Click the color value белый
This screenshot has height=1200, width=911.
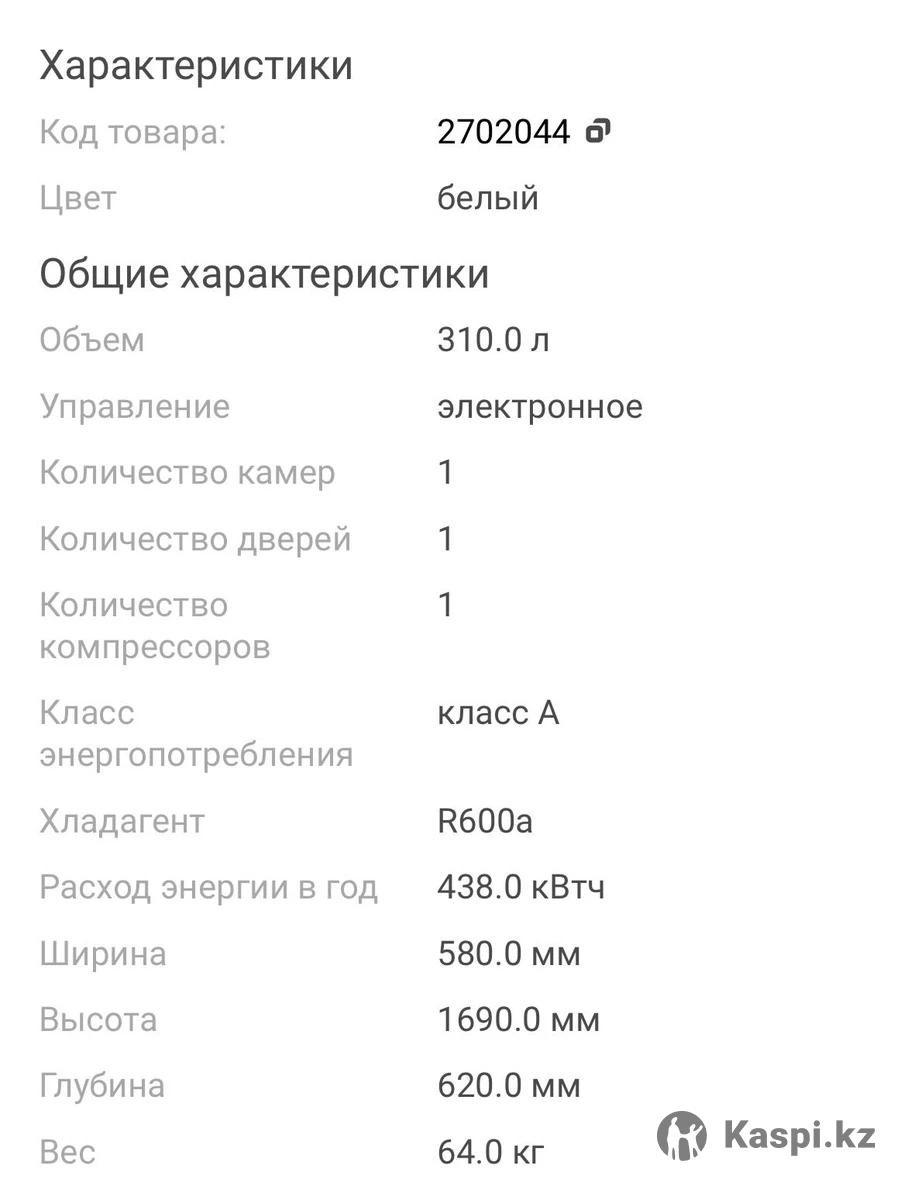click(488, 198)
